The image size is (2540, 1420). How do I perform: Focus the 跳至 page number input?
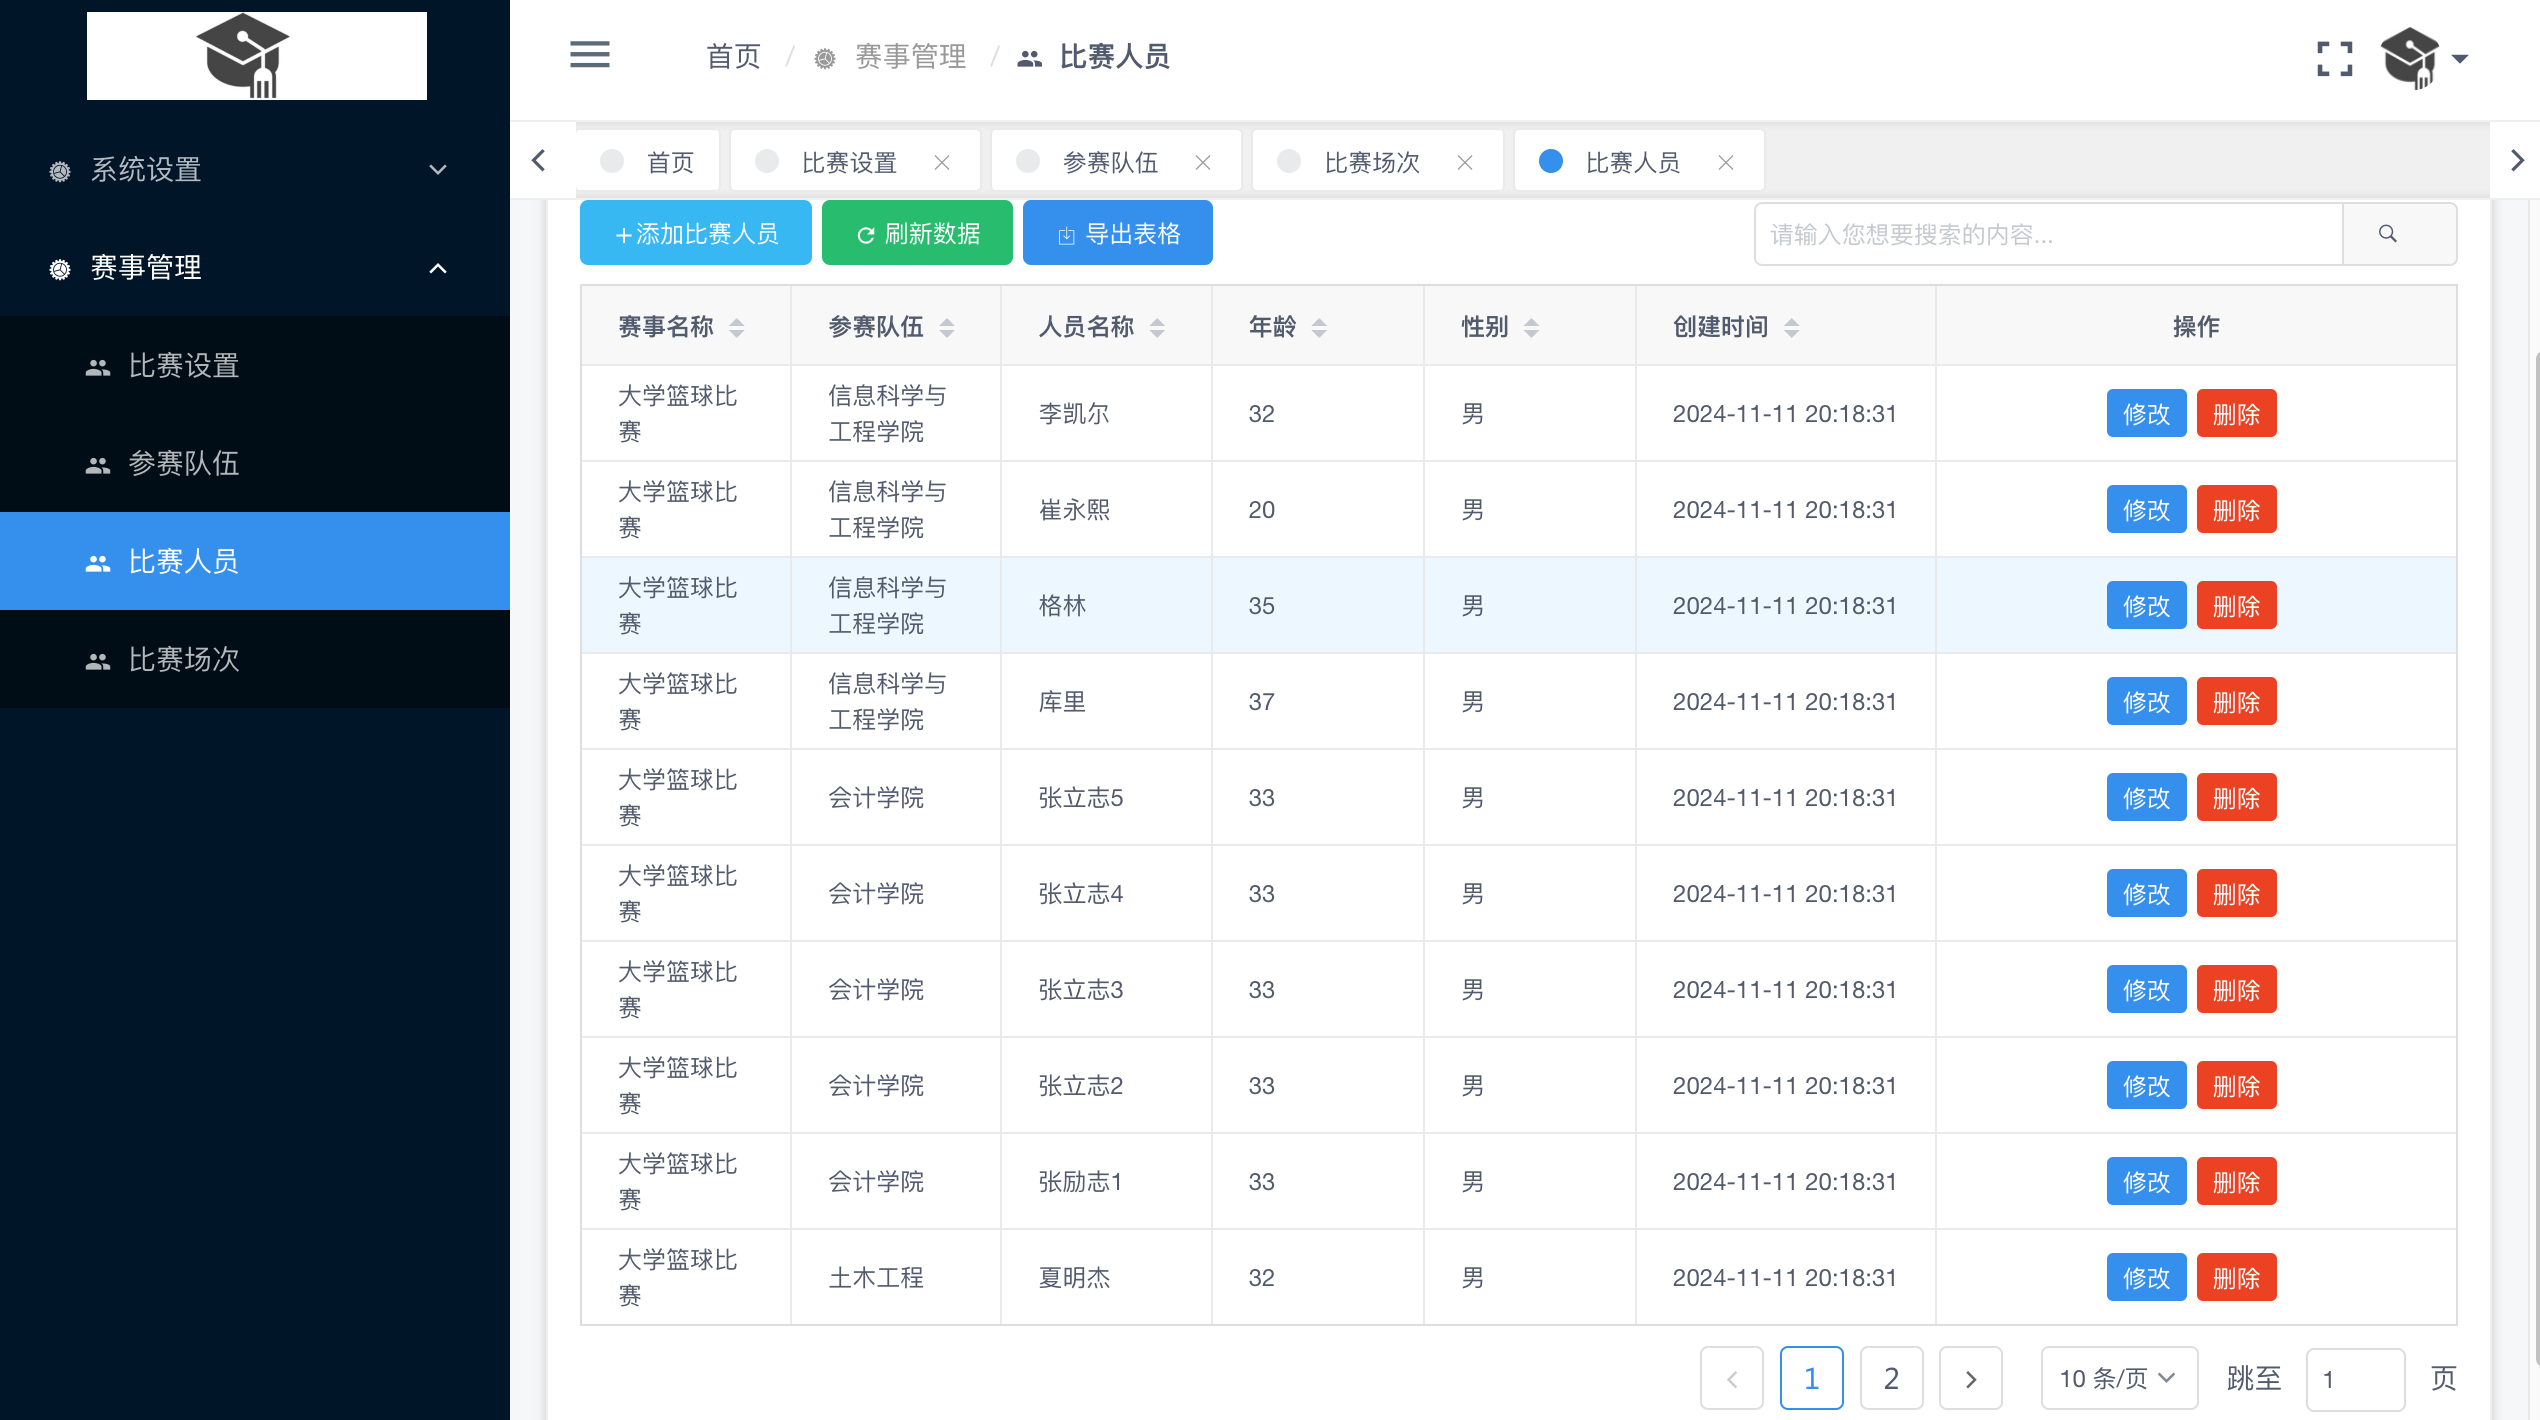pos(2355,1379)
